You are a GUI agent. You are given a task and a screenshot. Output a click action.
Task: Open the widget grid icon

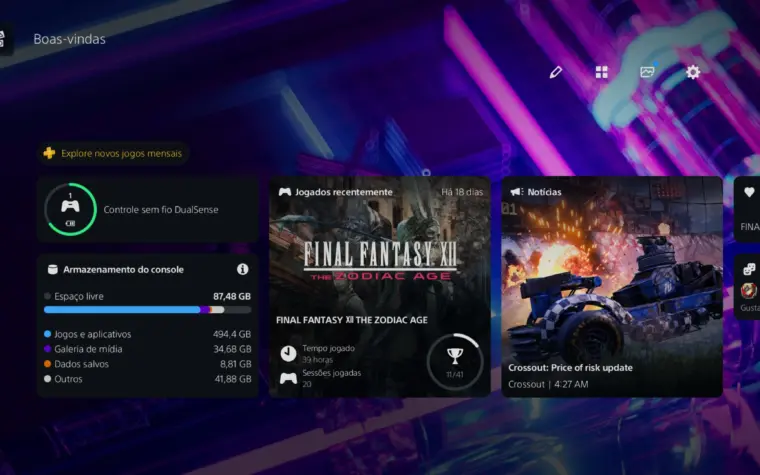point(602,72)
